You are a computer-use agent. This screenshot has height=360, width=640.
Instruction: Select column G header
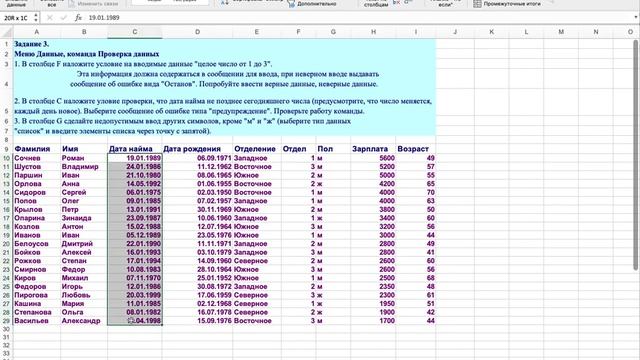click(x=333, y=32)
